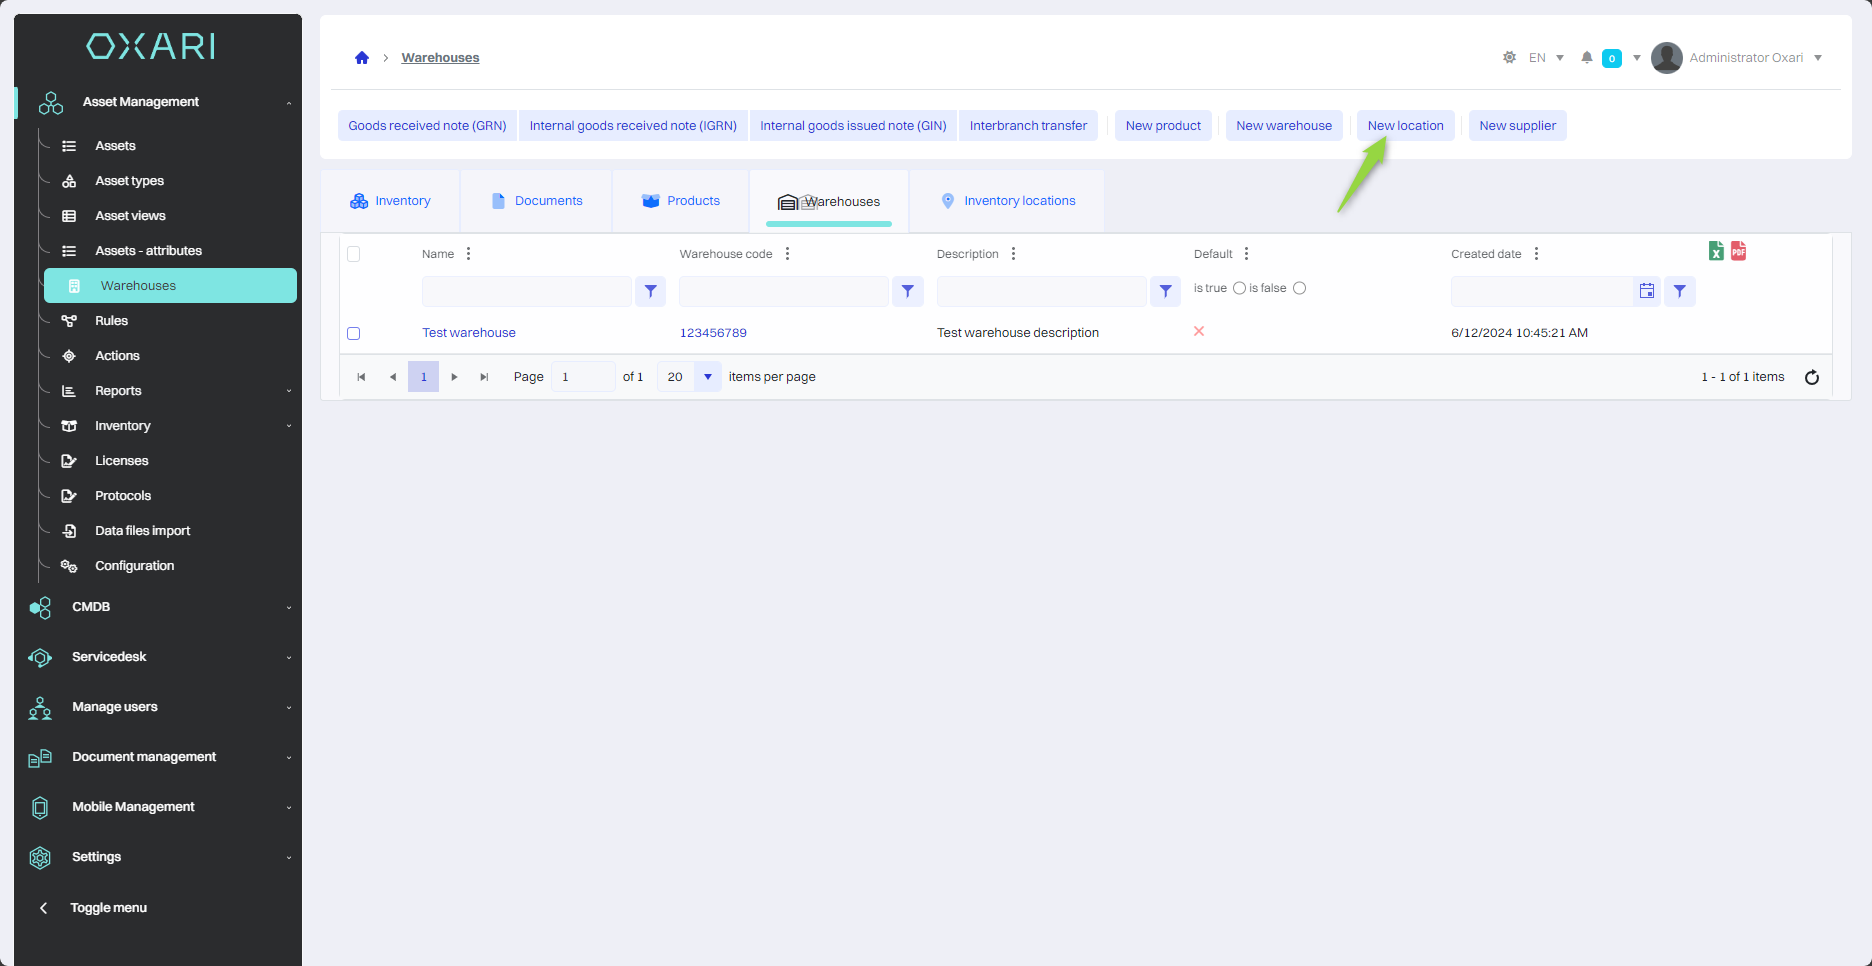Click the home breadcrumb icon
Screen dimensions: 1872x966
click(x=362, y=58)
